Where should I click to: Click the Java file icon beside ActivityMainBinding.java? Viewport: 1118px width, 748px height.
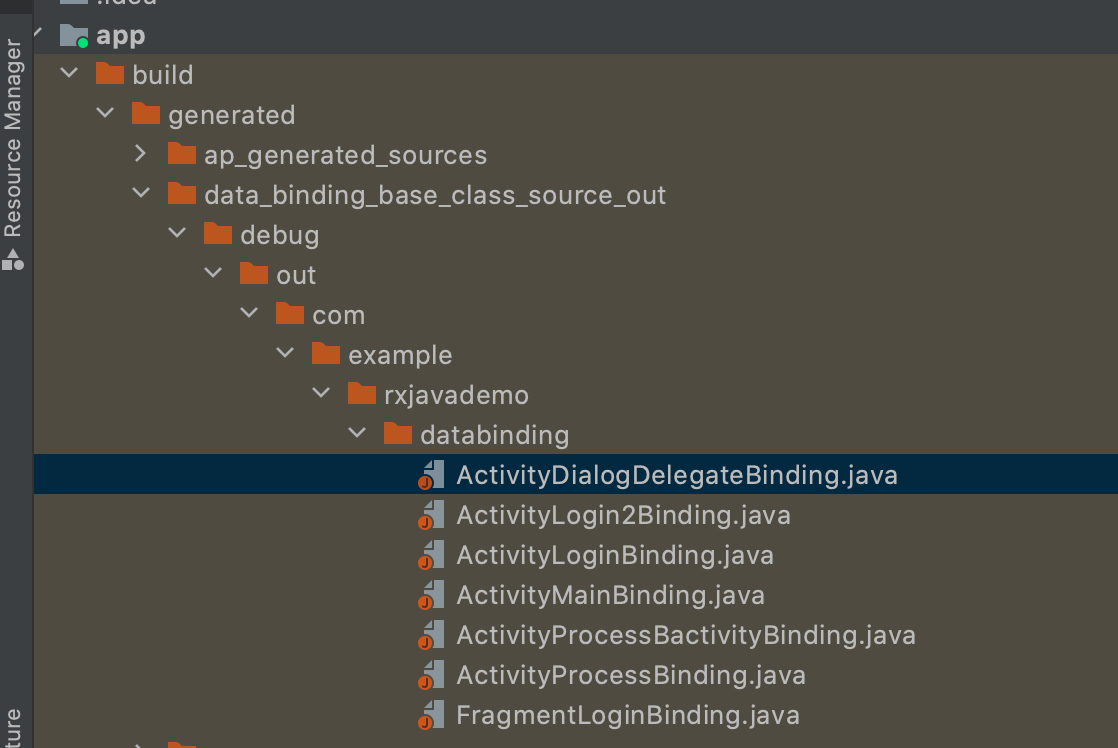point(431,594)
